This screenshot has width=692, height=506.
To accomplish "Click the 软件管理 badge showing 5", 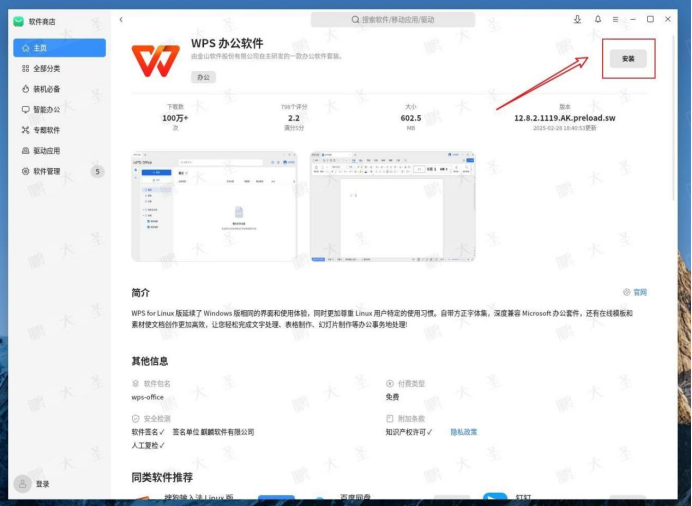I will coord(98,172).
